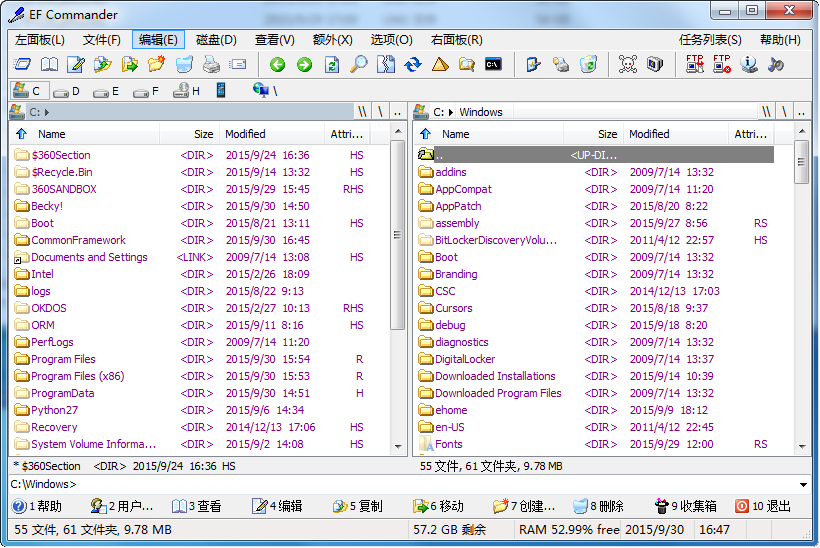The width and height of the screenshot is (820, 548).
Task: Select the <UP-DI... parent row in right panel
Action: (596, 155)
